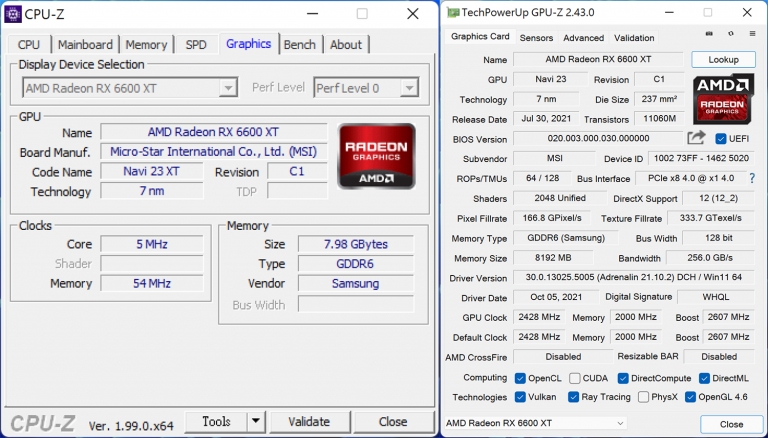The width and height of the screenshot is (768, 438).
Task: Click the Validate button in CPU-Z
Action: tap(309, 421)
